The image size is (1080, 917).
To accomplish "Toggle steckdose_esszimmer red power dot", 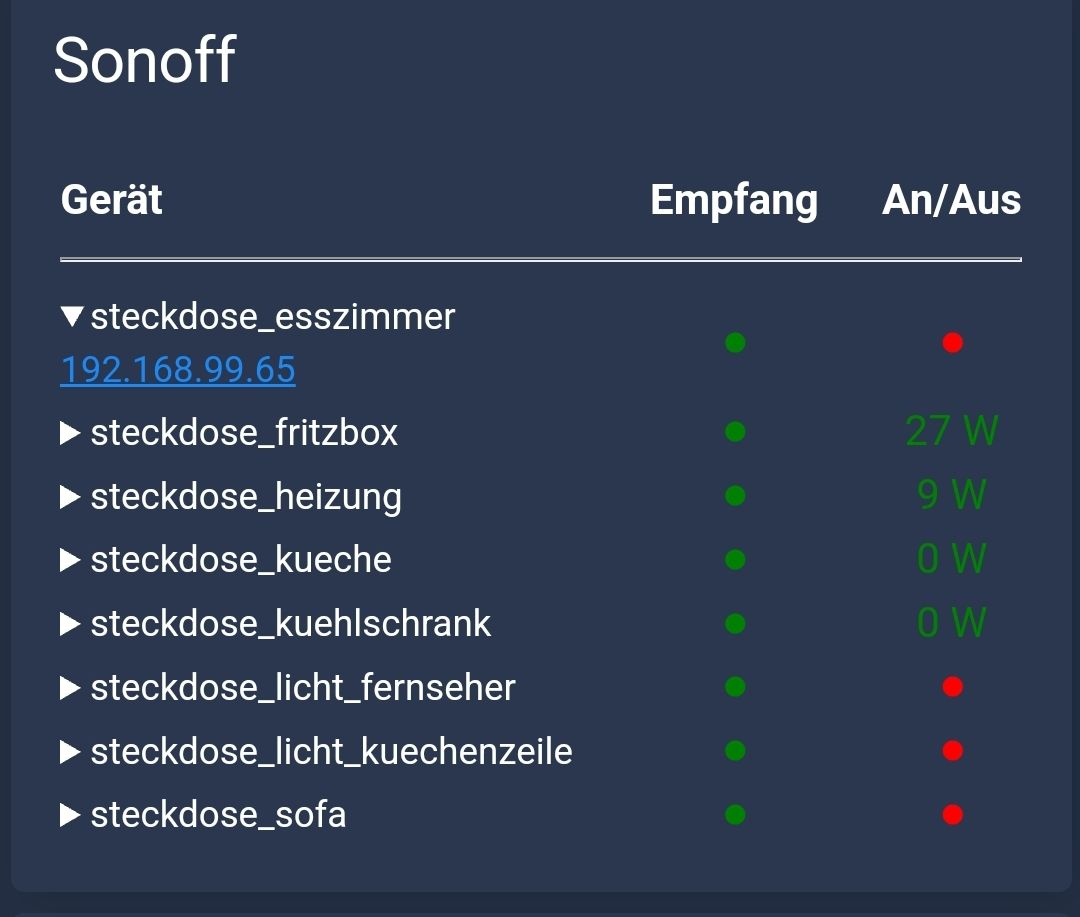I will (952, 343).
